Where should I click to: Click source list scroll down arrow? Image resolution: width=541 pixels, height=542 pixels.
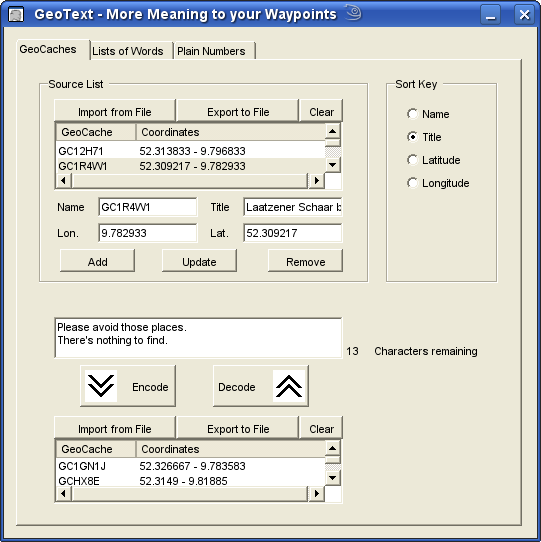(x=333, y=165)
